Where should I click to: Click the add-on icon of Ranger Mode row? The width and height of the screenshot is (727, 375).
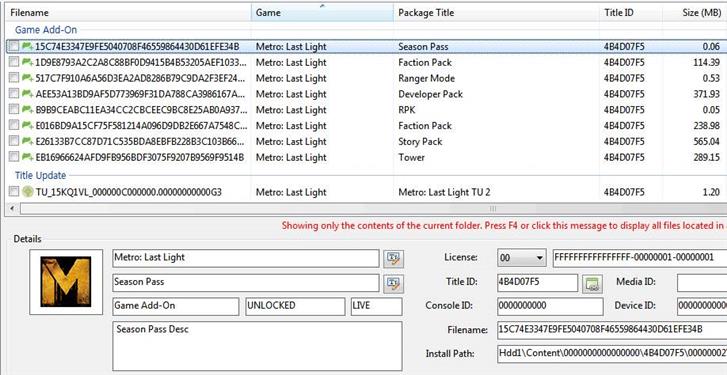click(x=27, y=77)
